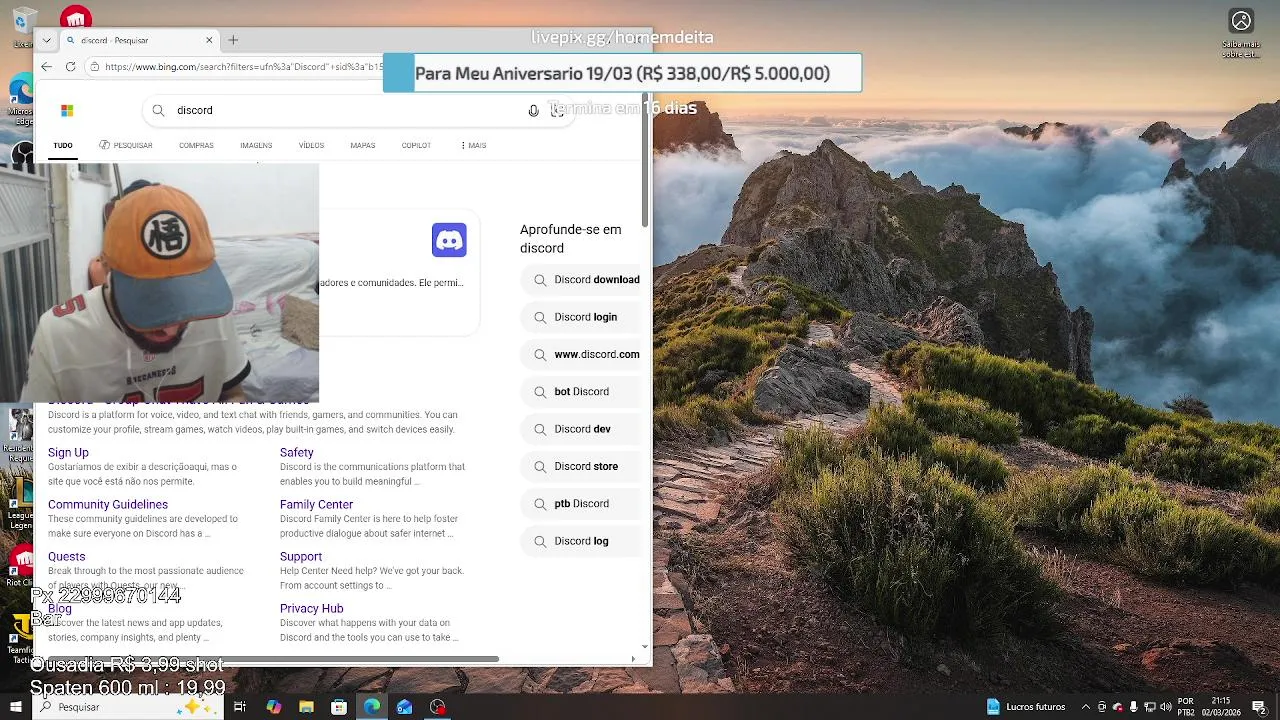Click Windows Spotlight icon at top right
Image resolution: width=1280 pixels, height=720 pixels.
(x=1241, y=21)
